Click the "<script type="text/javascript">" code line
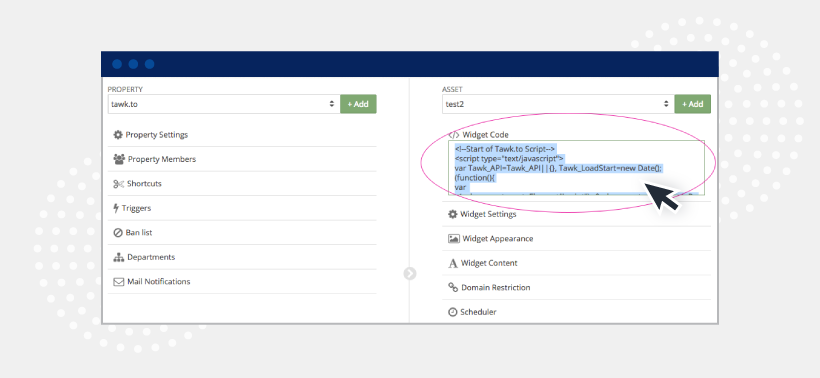 point(509,158)
